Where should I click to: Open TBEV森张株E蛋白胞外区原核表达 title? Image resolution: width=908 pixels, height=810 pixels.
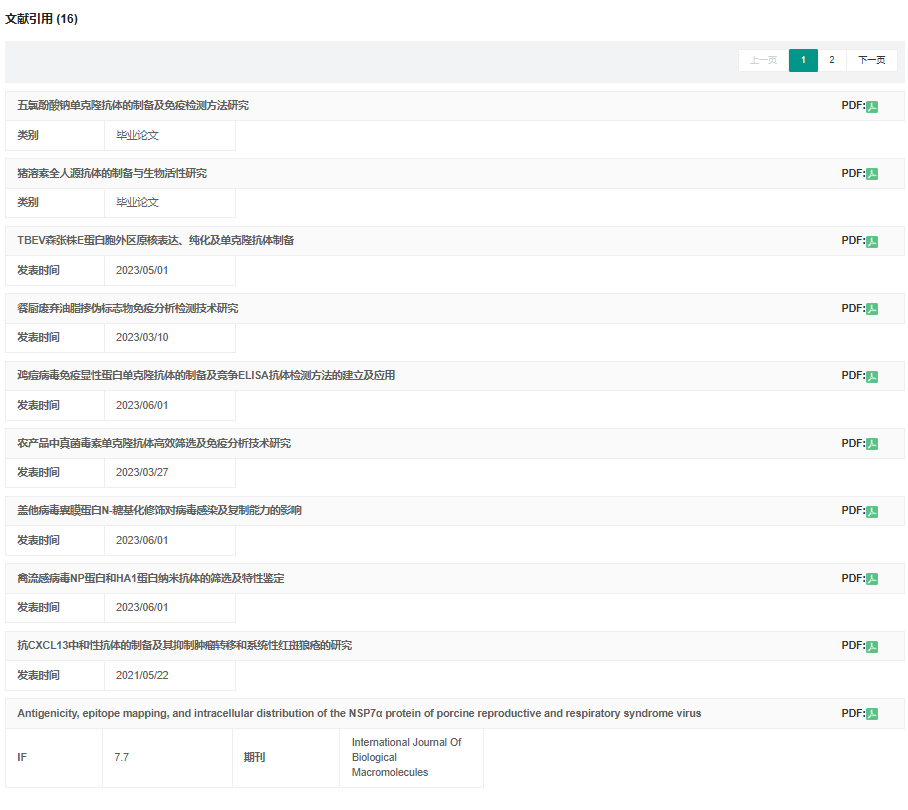[x=155, y=241]
